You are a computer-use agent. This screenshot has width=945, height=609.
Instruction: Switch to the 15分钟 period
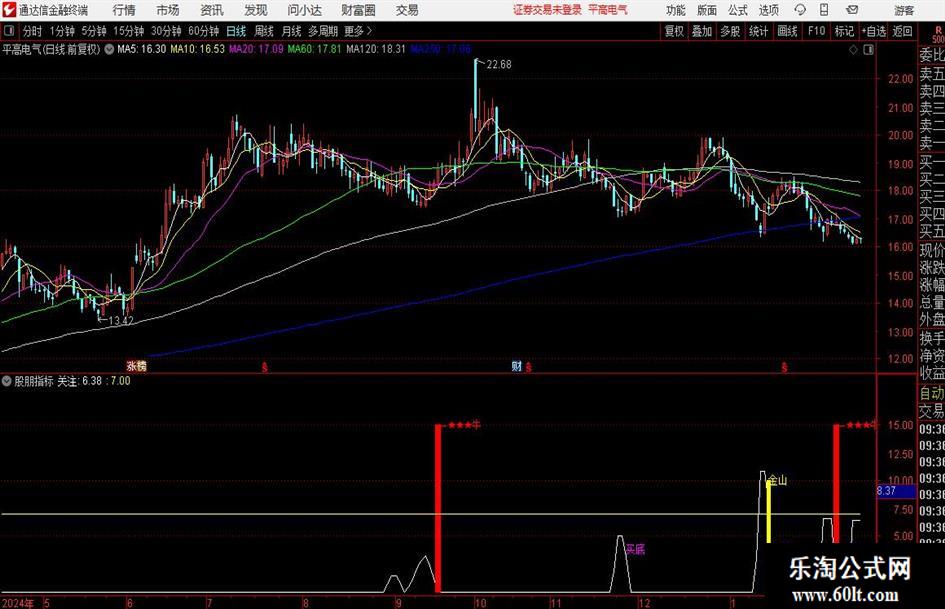[x=128, y=31]
